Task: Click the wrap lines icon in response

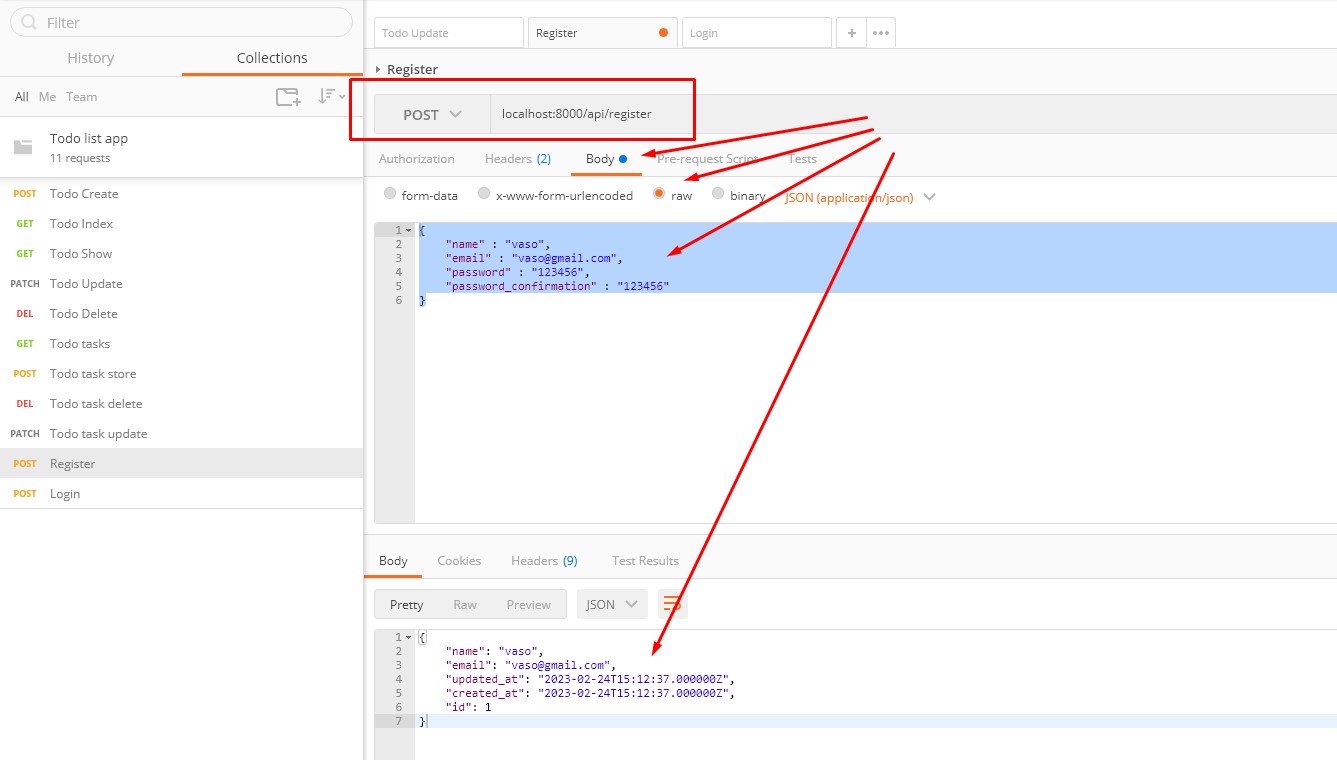Action: tap(673, 604)
